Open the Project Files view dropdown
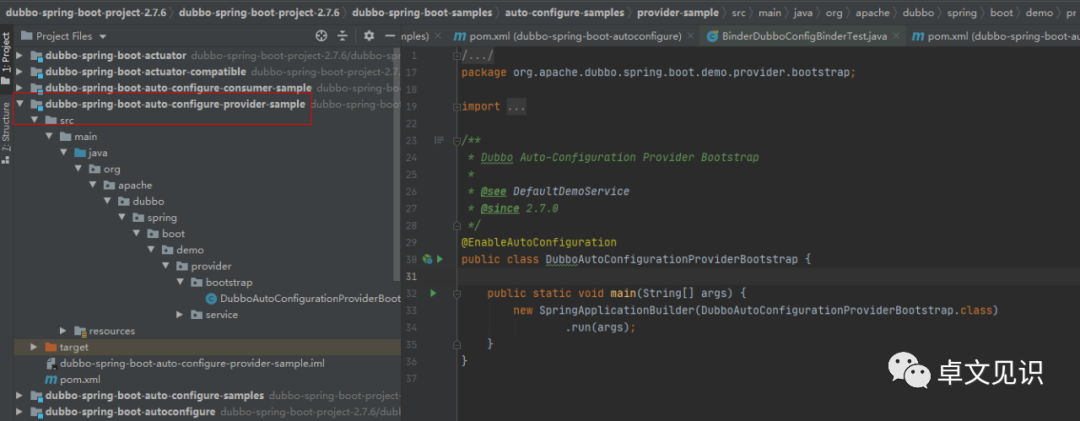Viewport: 1080px width, 421px height. pos(103,36)
